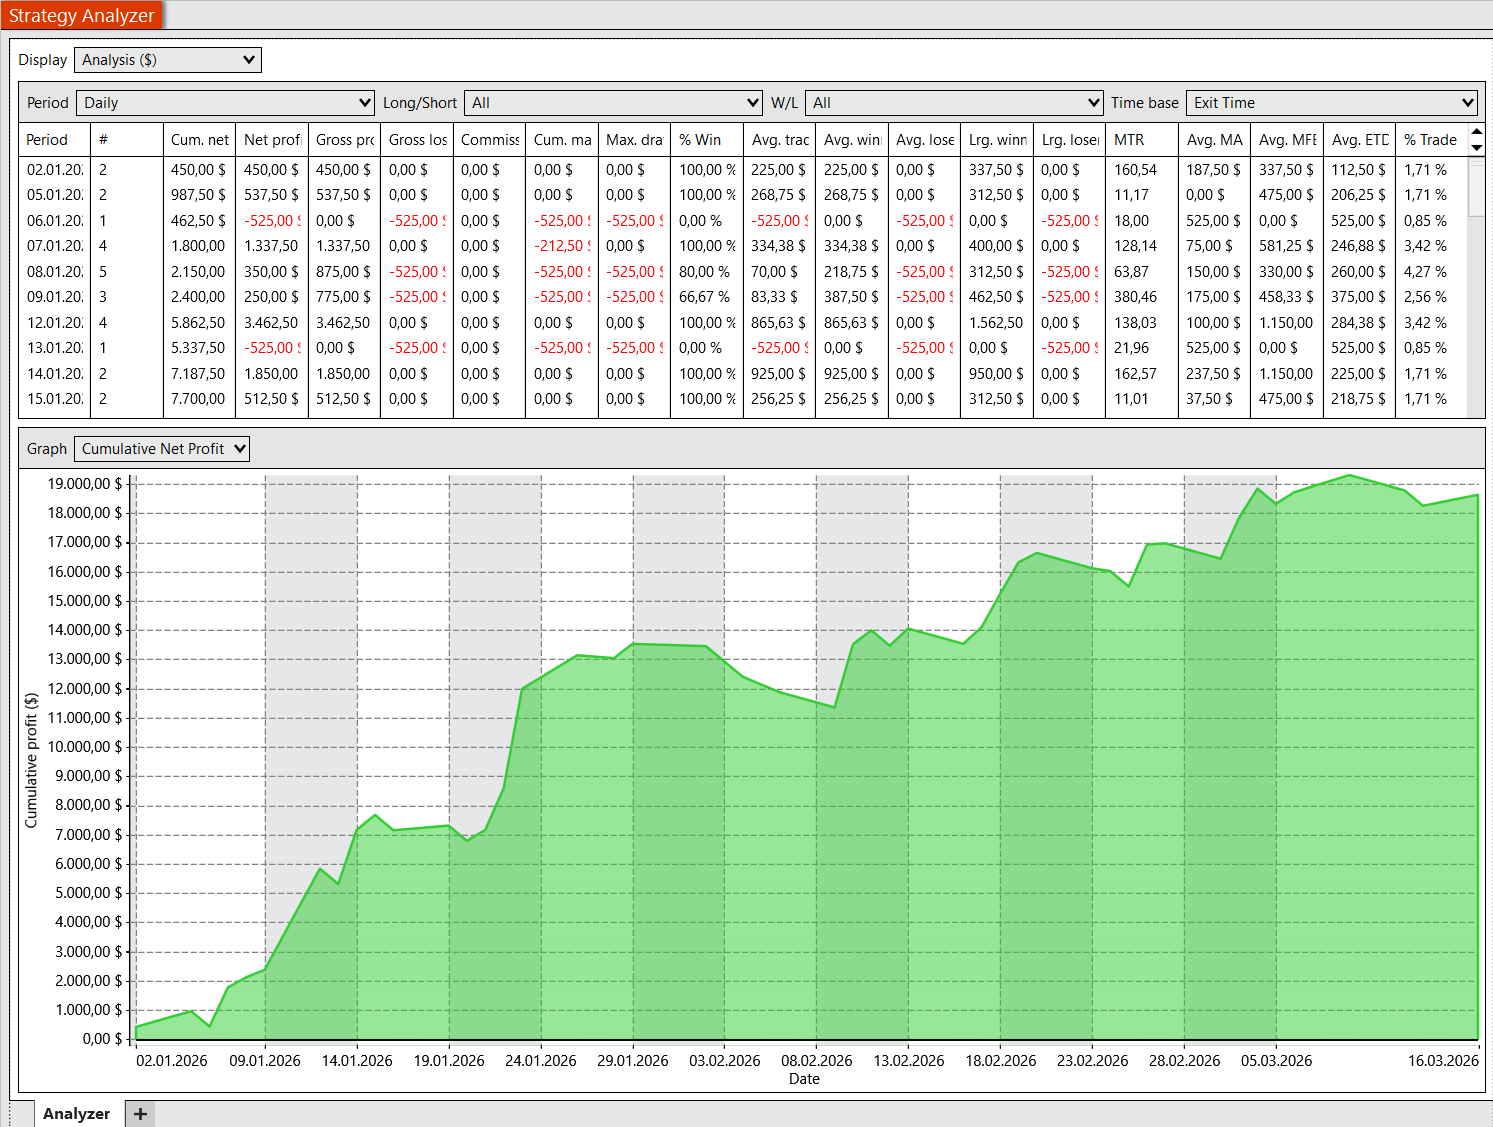This screenshot has height=1127, width=1493.
Task: Open the Long/Short filter dropdown
Action: (614, 103)
